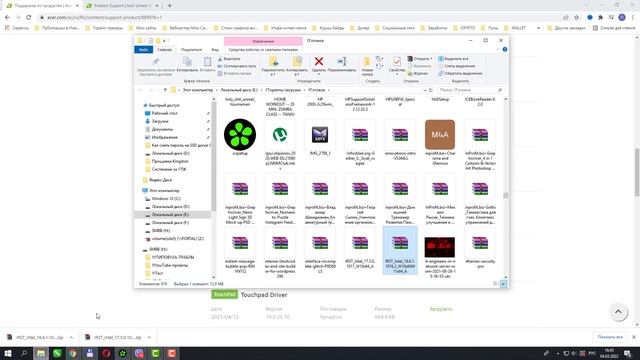Select Desktop (Рабочий стол) in navigation pane

[164, 113]
